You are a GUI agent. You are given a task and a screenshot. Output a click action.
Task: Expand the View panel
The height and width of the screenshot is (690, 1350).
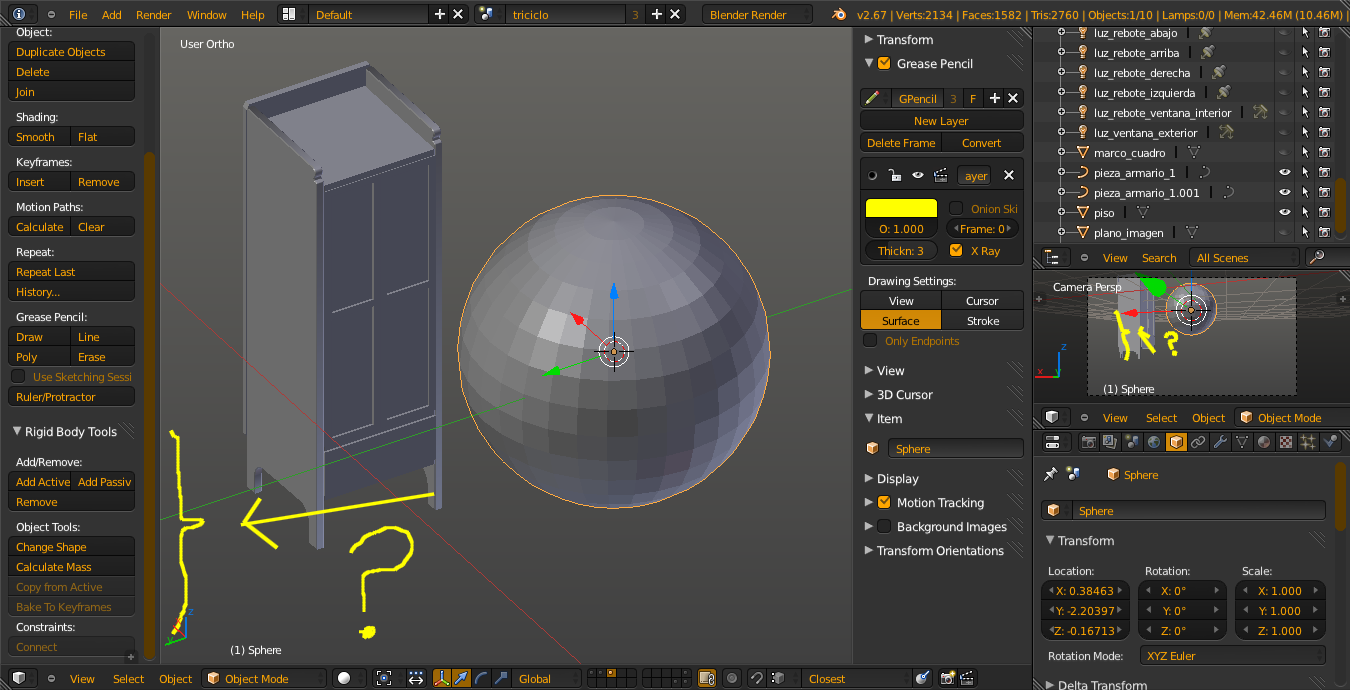coord(868,370)
